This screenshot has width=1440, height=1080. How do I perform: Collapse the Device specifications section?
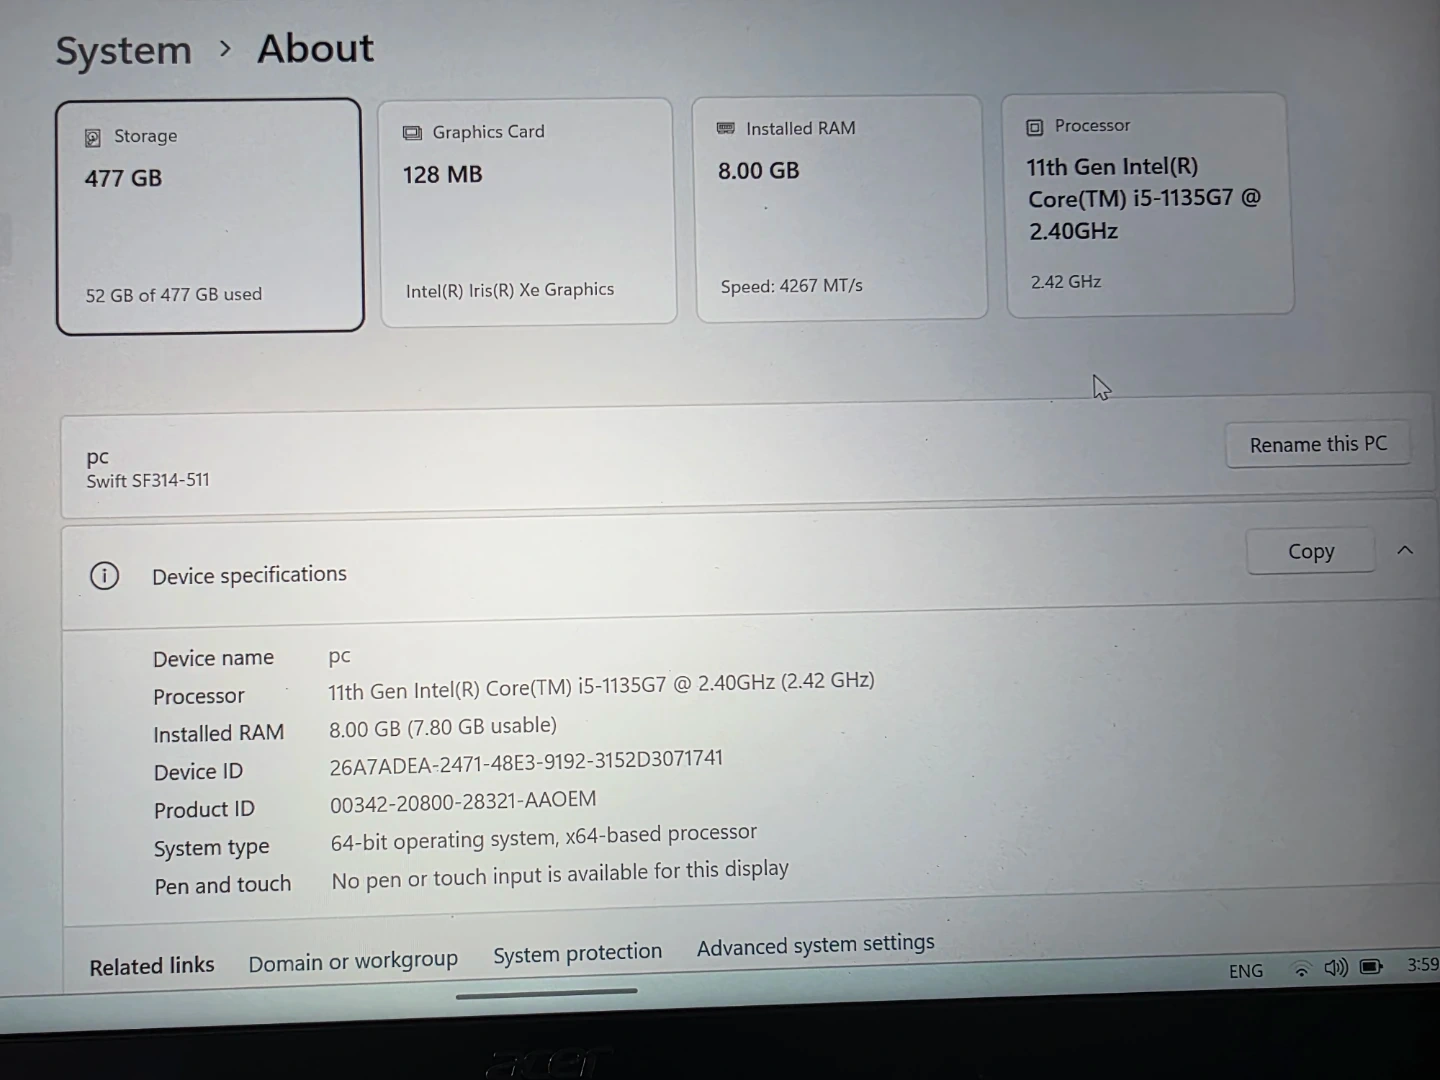[1405, 550]
